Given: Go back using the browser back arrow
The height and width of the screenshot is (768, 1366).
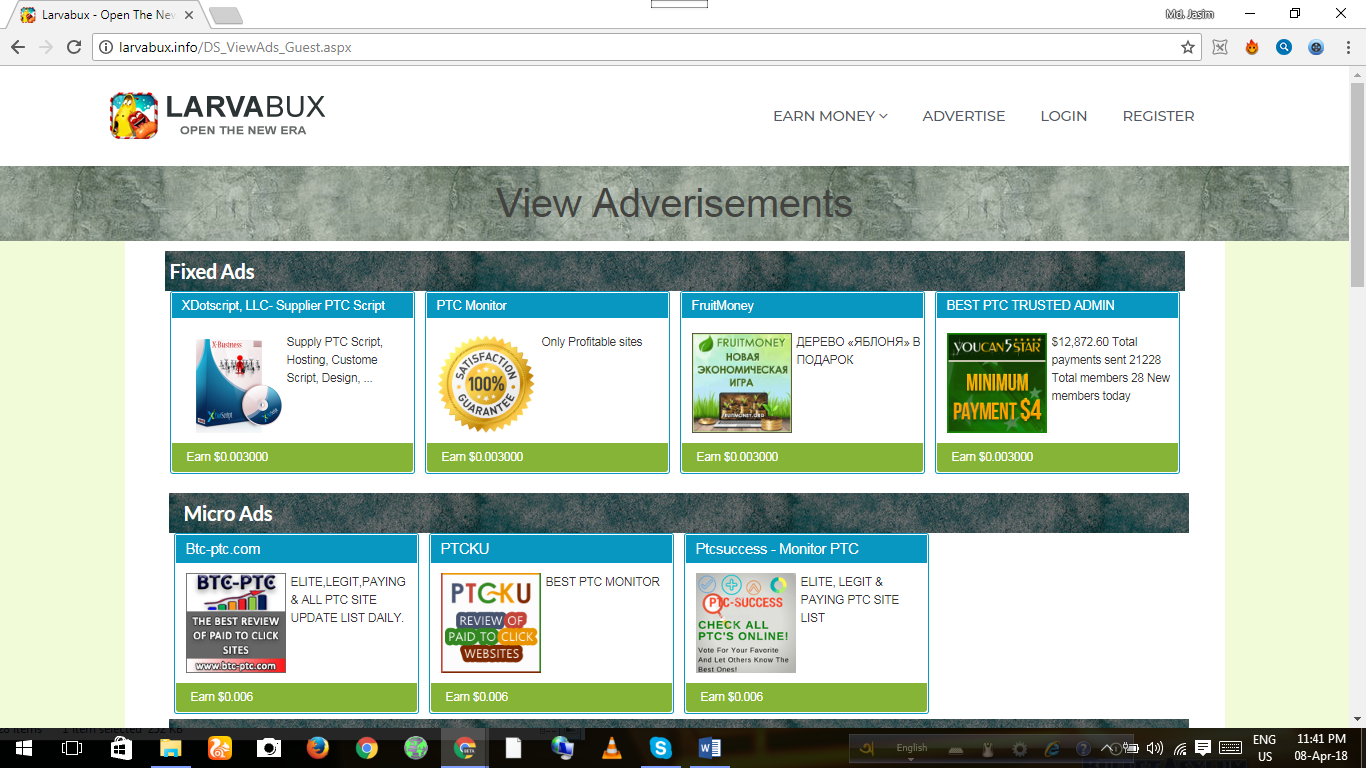Looking at the screenshot, I should (17, 47).
